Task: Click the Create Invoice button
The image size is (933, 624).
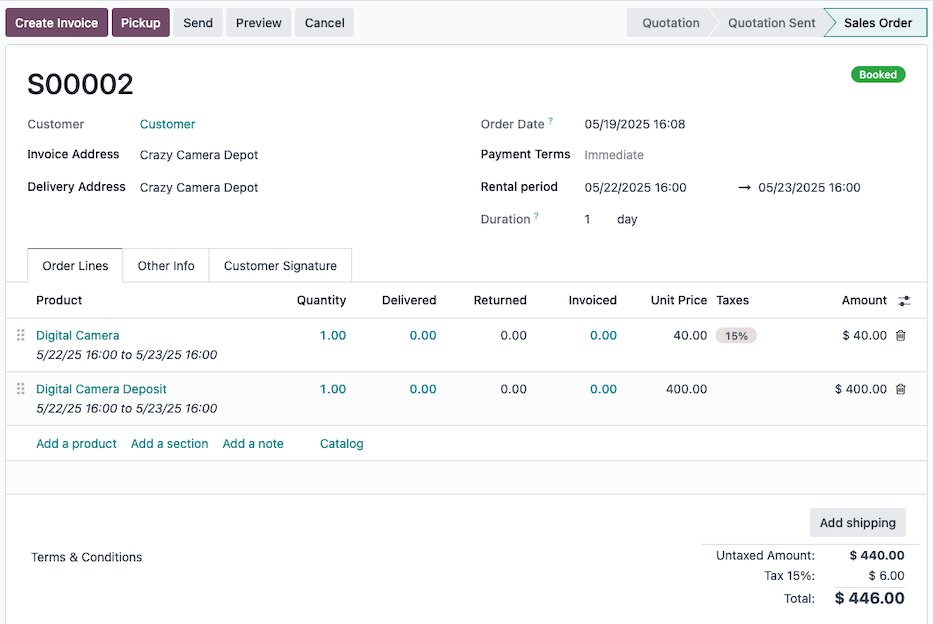Action: coord(56,23)
